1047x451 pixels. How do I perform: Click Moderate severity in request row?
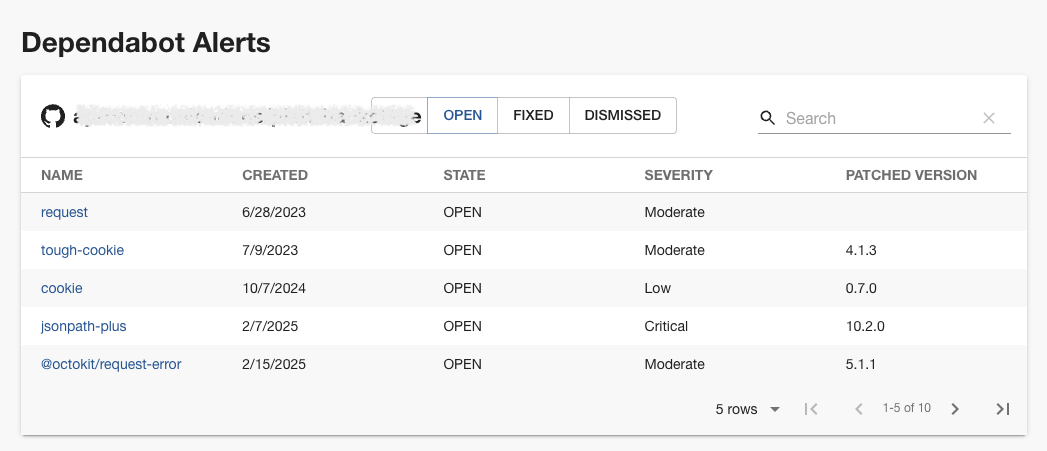click(x=674, y=212)
